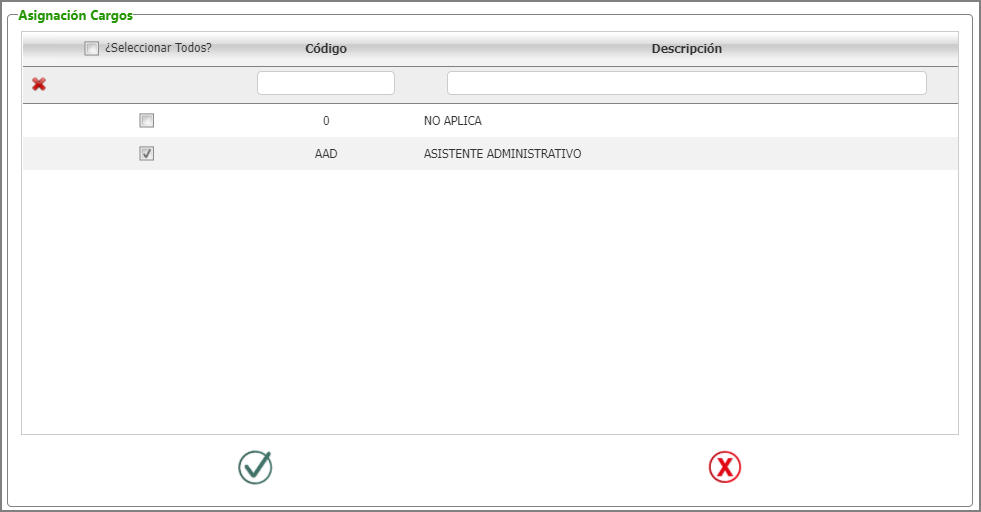Select the ASISTENTE ADMINISTRATIVO description cell
Screen dimensions: 981x512
point(502,154)
